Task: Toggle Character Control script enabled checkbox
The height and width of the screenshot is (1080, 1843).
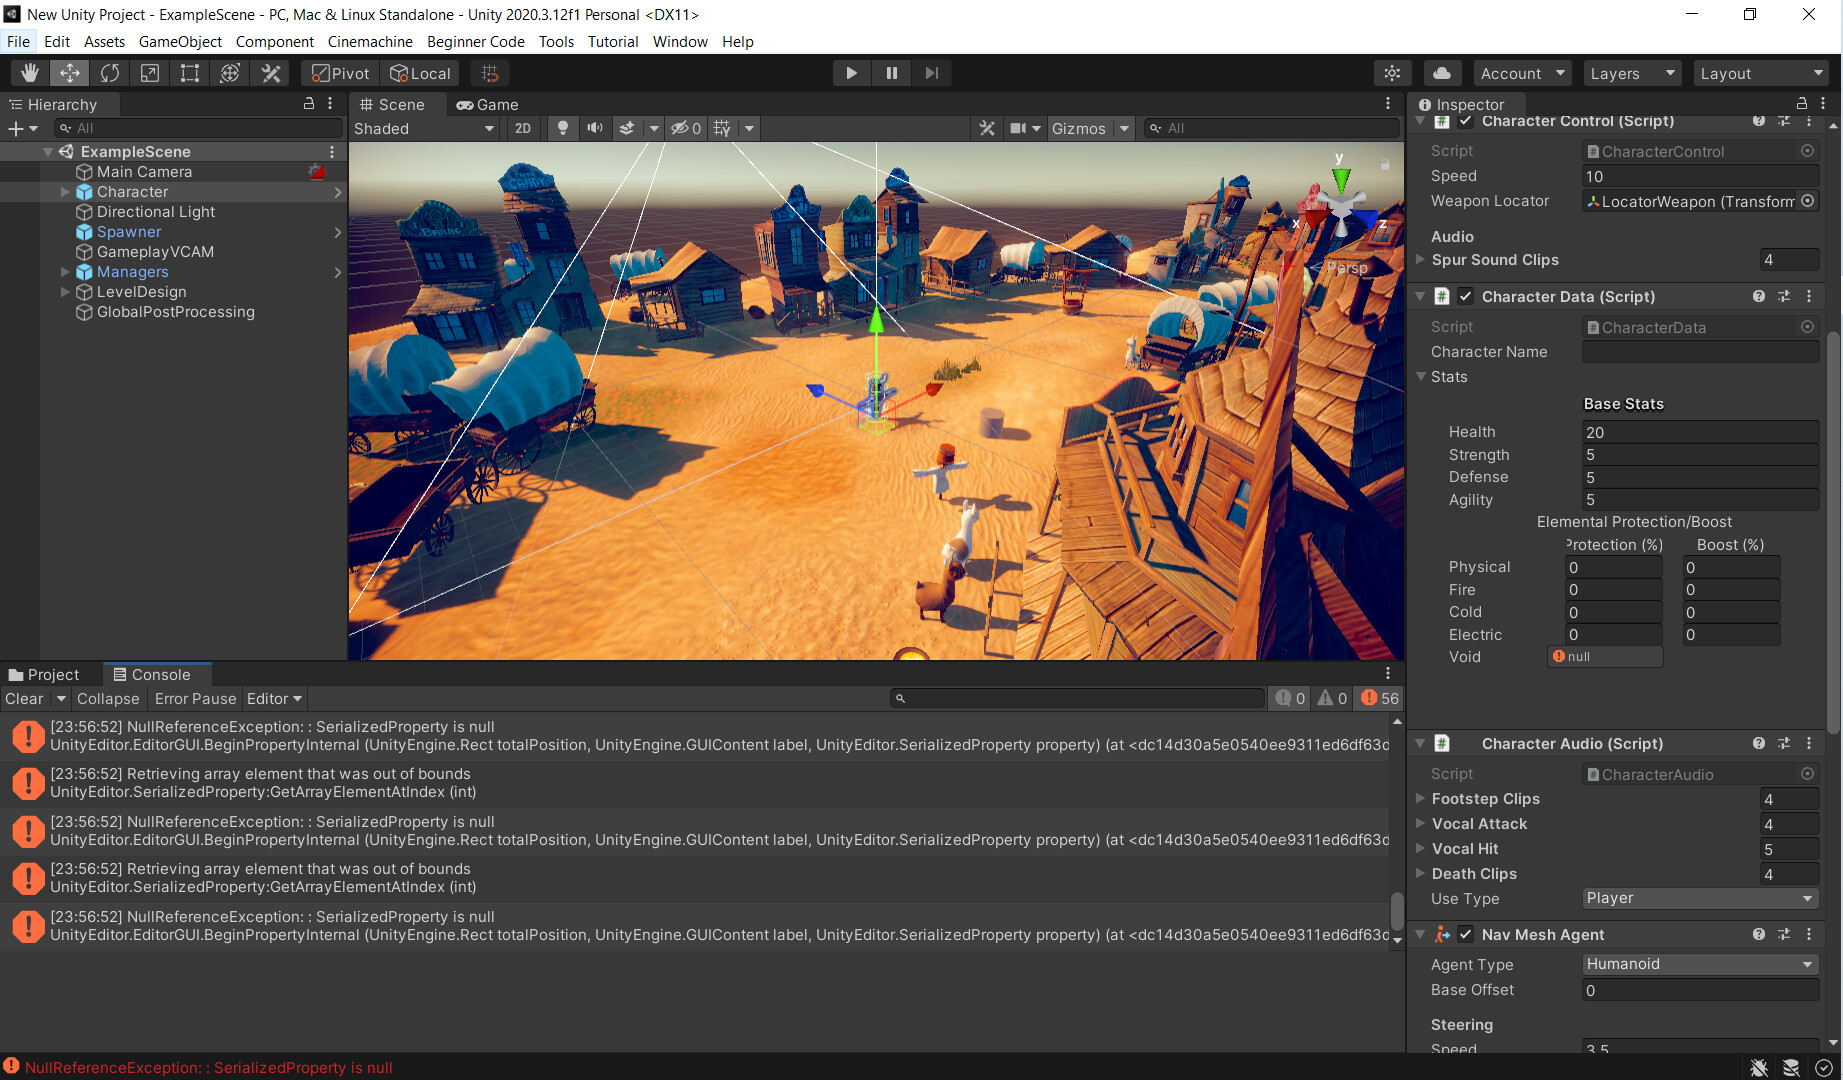Action: (x=1466, y=121)
